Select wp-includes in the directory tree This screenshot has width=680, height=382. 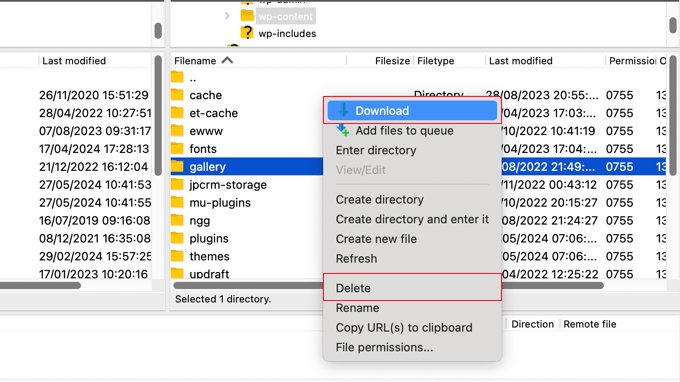coord(287,33)
